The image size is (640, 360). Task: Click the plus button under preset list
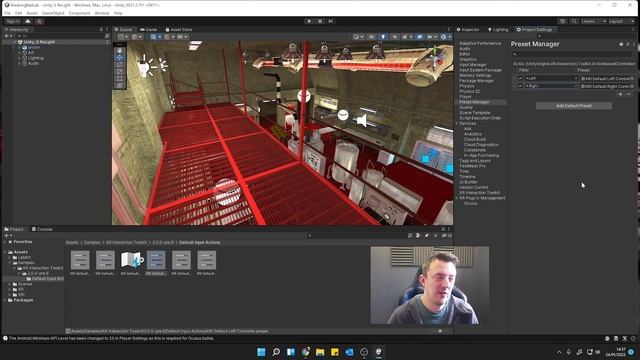pos(620,94)
